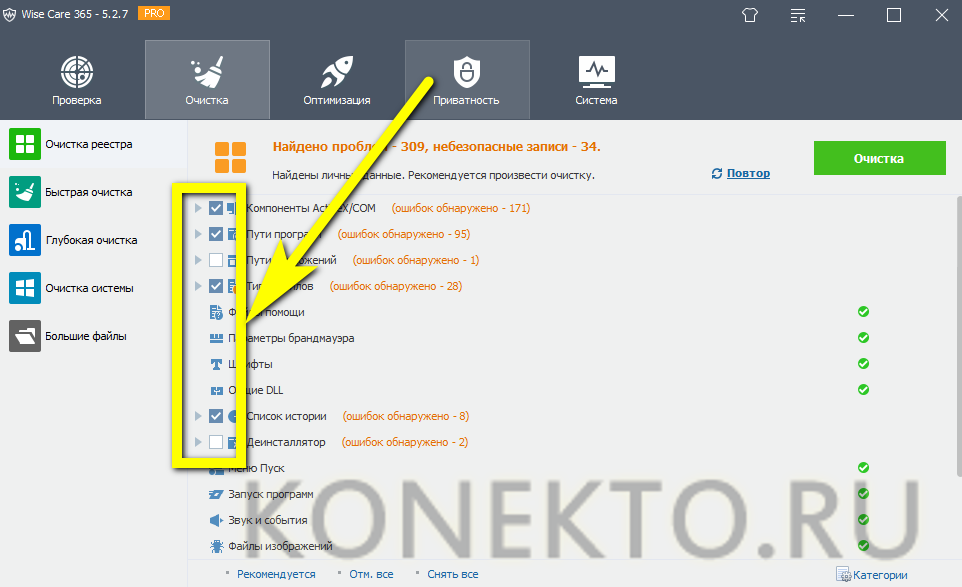Screen dimensions: 962x587
Task: Open the menu icon in the title bar
Action: 798,15
